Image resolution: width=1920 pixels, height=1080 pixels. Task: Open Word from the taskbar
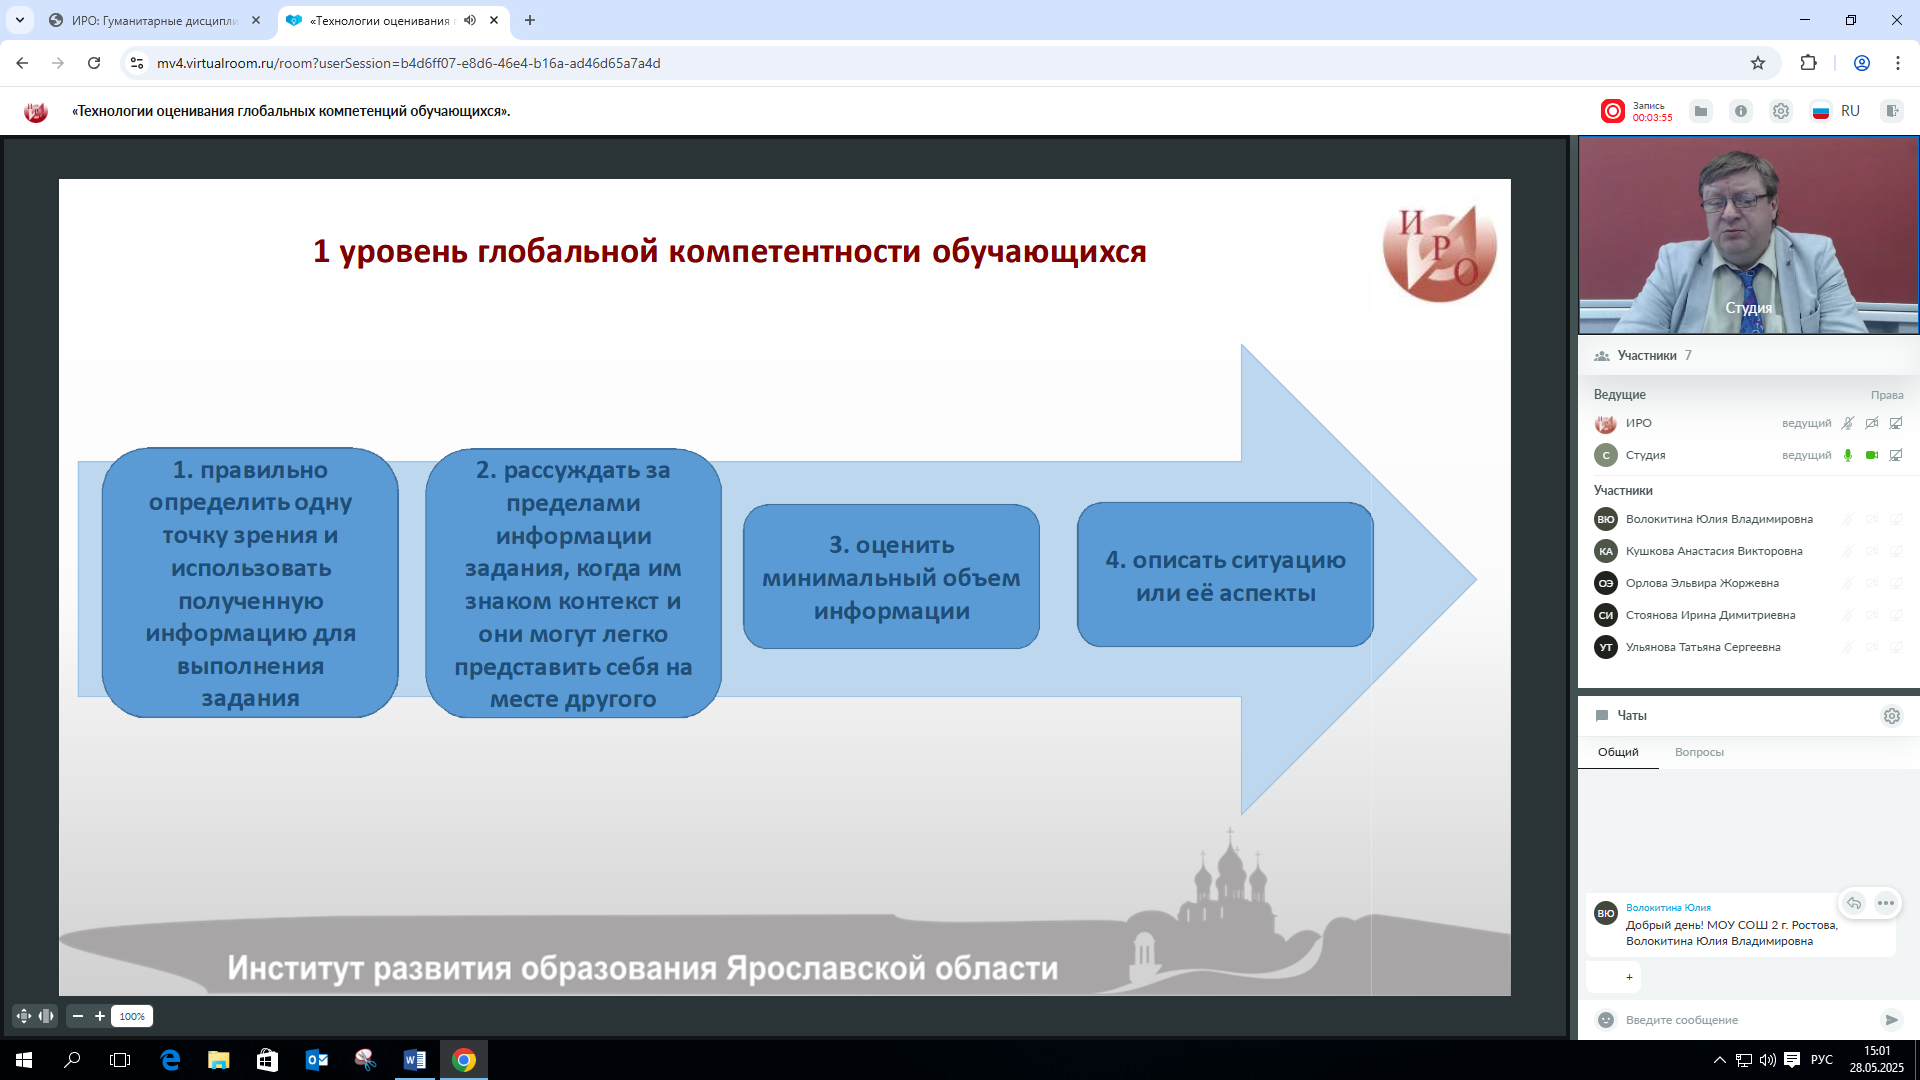point(414,1060)
